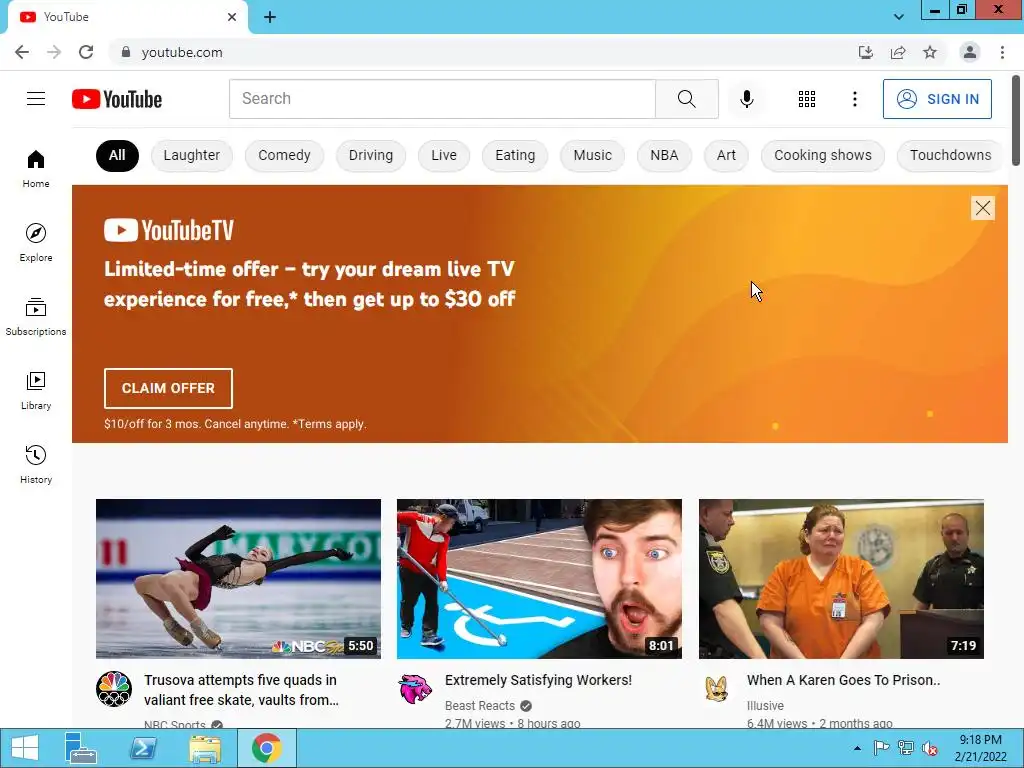
Task: Click the Chrome taskbar icon
Action: pyautogui.click(x=266, y=748)
